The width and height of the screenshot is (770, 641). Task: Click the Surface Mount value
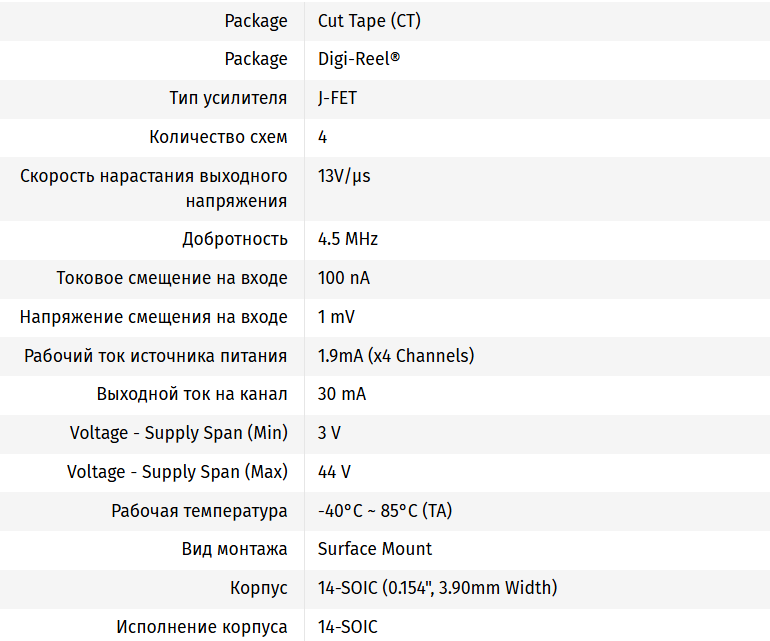(375, 549)
